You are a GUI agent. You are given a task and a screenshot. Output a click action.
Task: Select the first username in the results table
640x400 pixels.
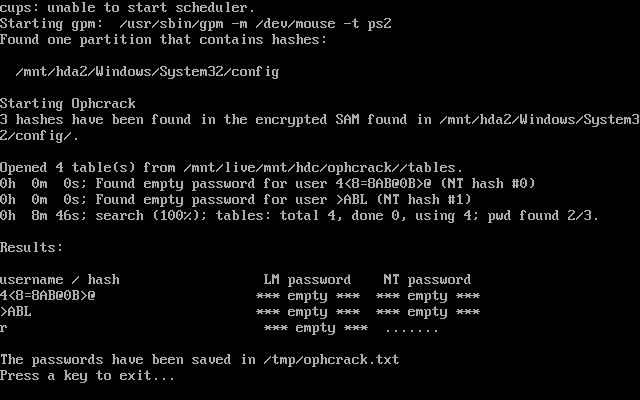click(48, 295)
